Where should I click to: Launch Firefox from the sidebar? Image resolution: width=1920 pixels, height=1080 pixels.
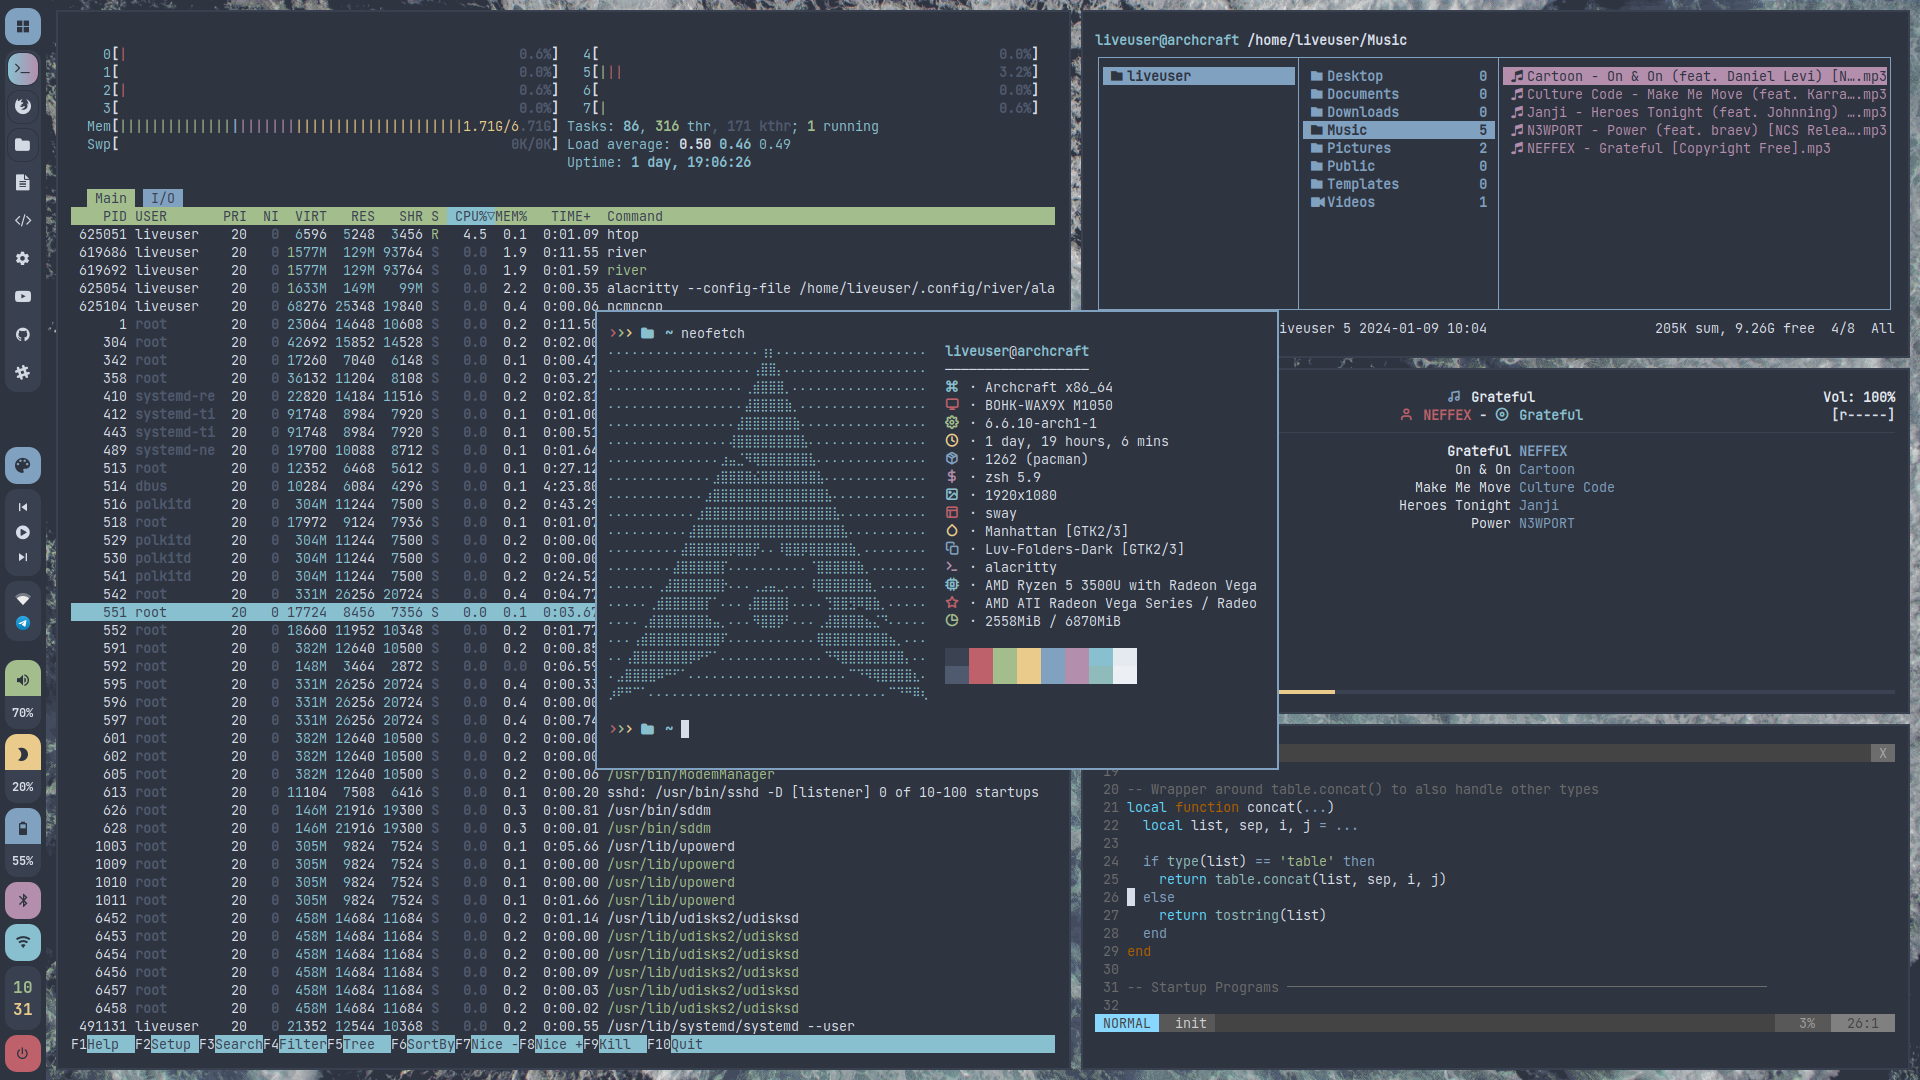coord(22,107)
